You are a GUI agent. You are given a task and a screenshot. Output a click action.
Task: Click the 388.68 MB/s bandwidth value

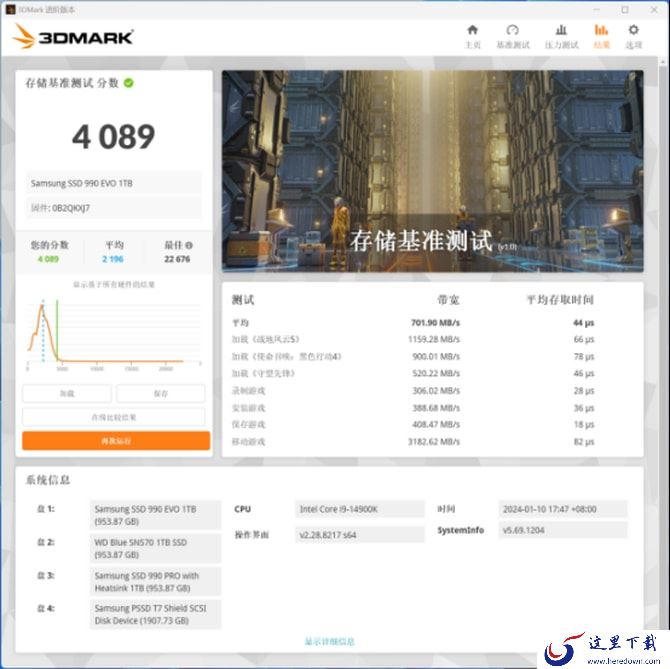(x=436, y=408)
